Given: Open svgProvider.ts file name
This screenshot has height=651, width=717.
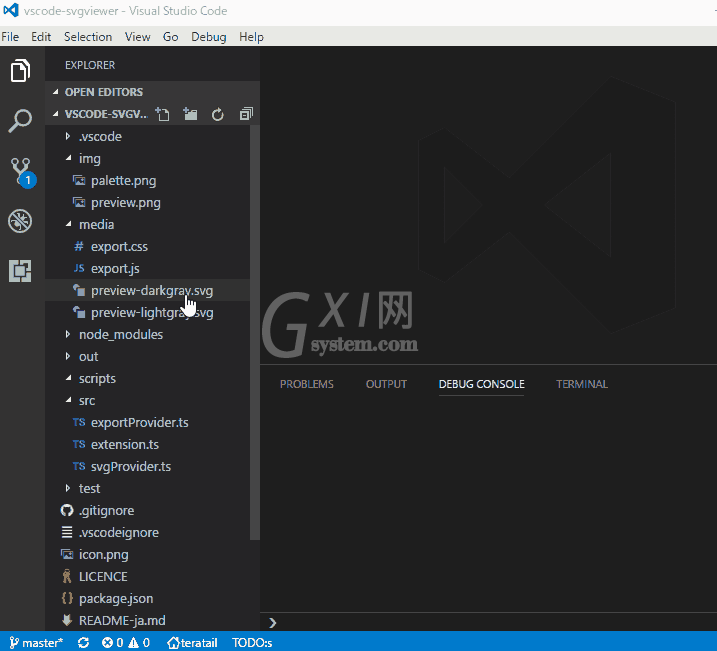Looking at the screenshot, I should coord(131,467).
